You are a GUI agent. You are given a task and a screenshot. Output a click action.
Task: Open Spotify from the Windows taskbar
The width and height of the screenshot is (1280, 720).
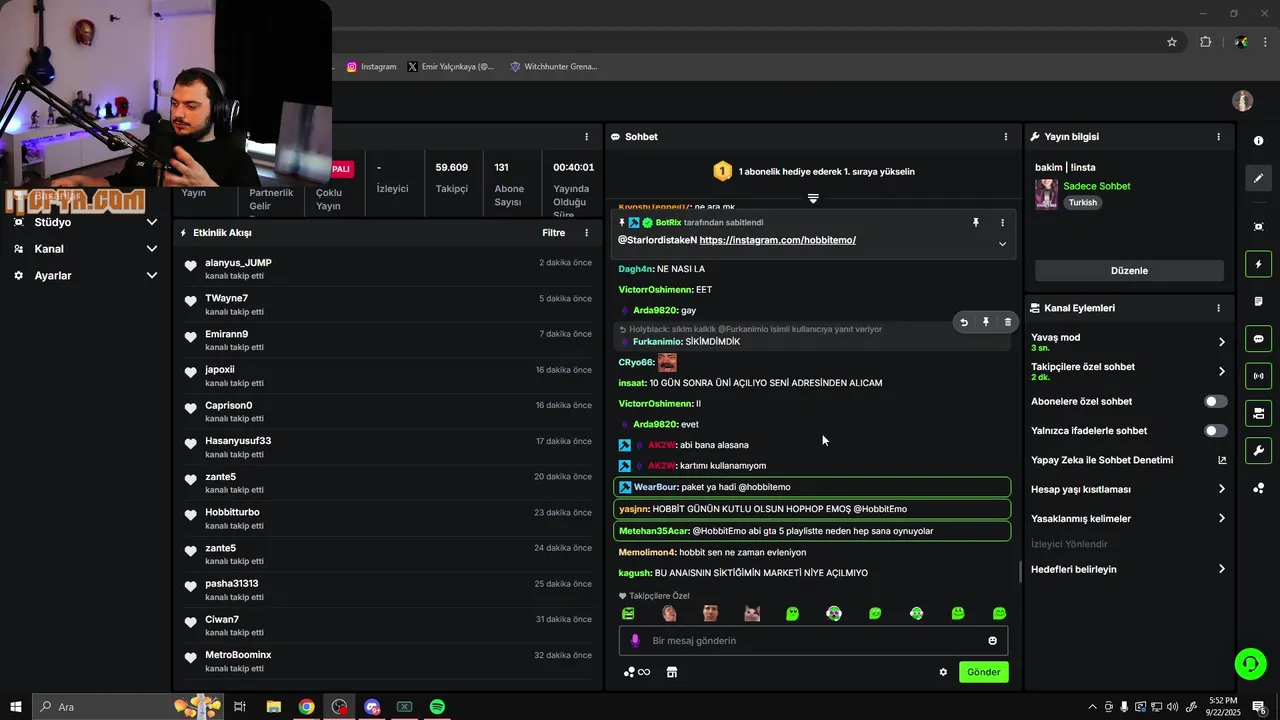[437, 707]
